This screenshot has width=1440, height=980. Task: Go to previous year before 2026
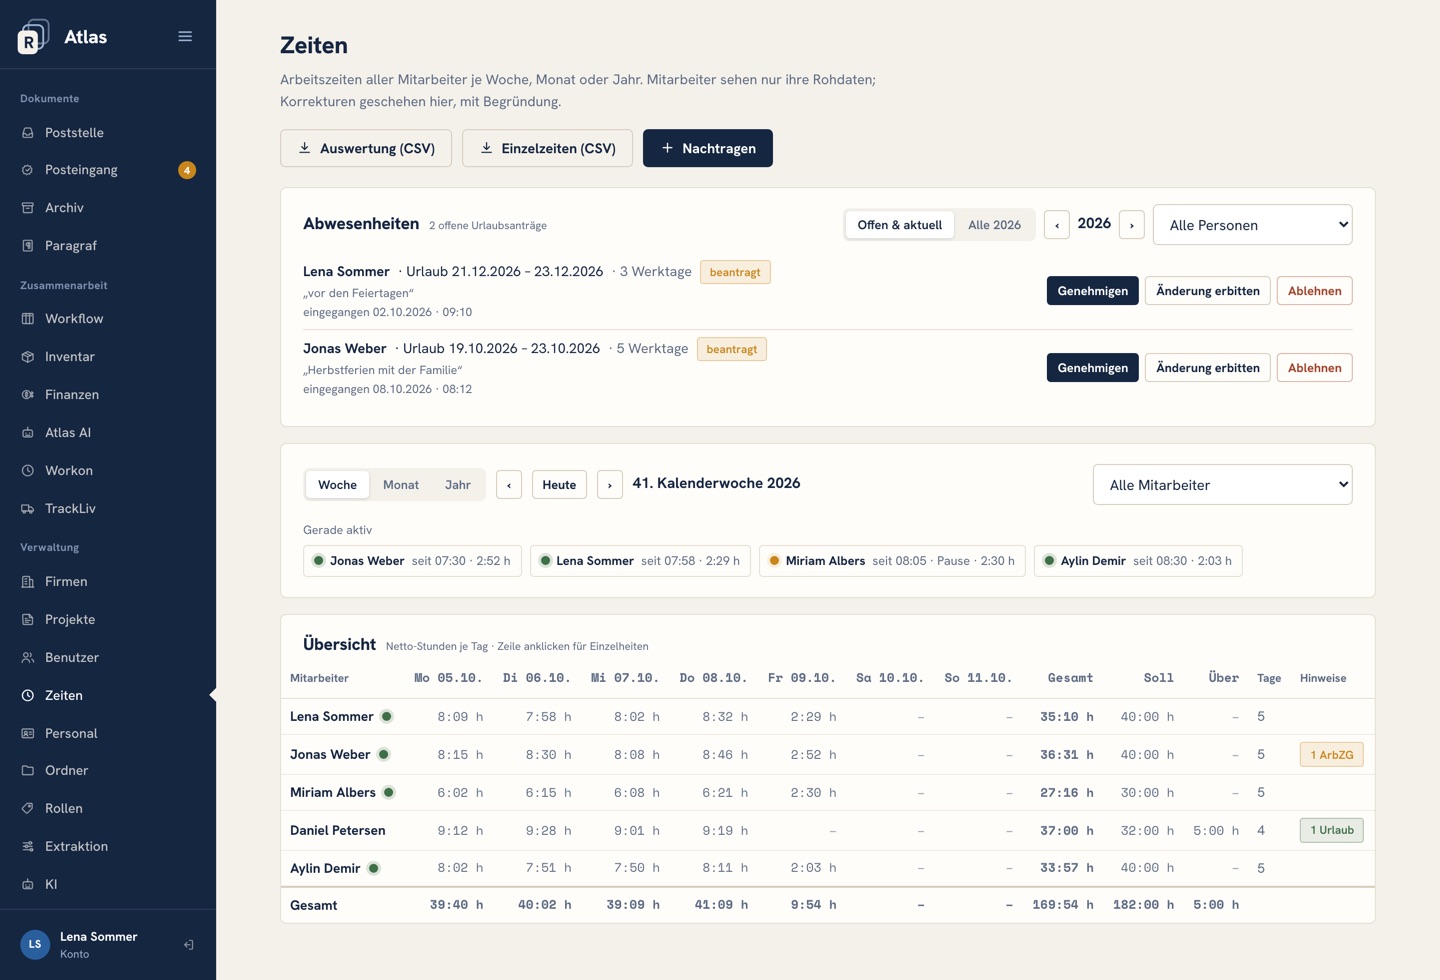pos(1057,225)
